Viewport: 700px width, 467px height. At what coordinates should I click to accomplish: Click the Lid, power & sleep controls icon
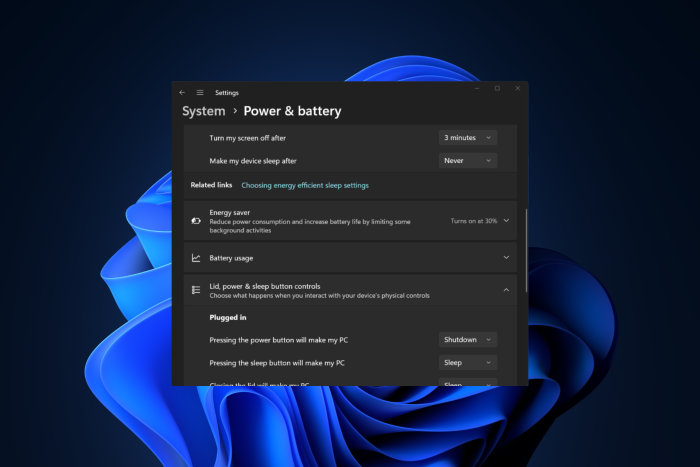coord(196,290)
